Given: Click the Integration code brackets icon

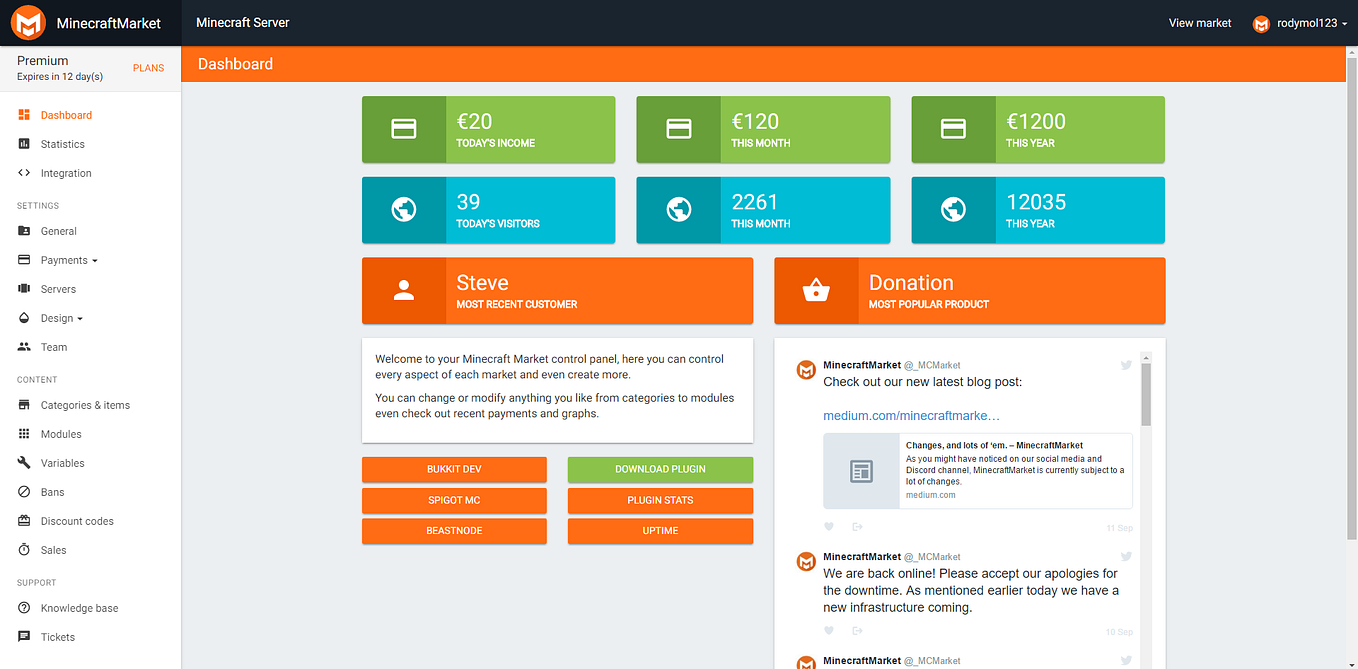Looking at the screenshot, I should pyautogui.click(x=24, y=173).
